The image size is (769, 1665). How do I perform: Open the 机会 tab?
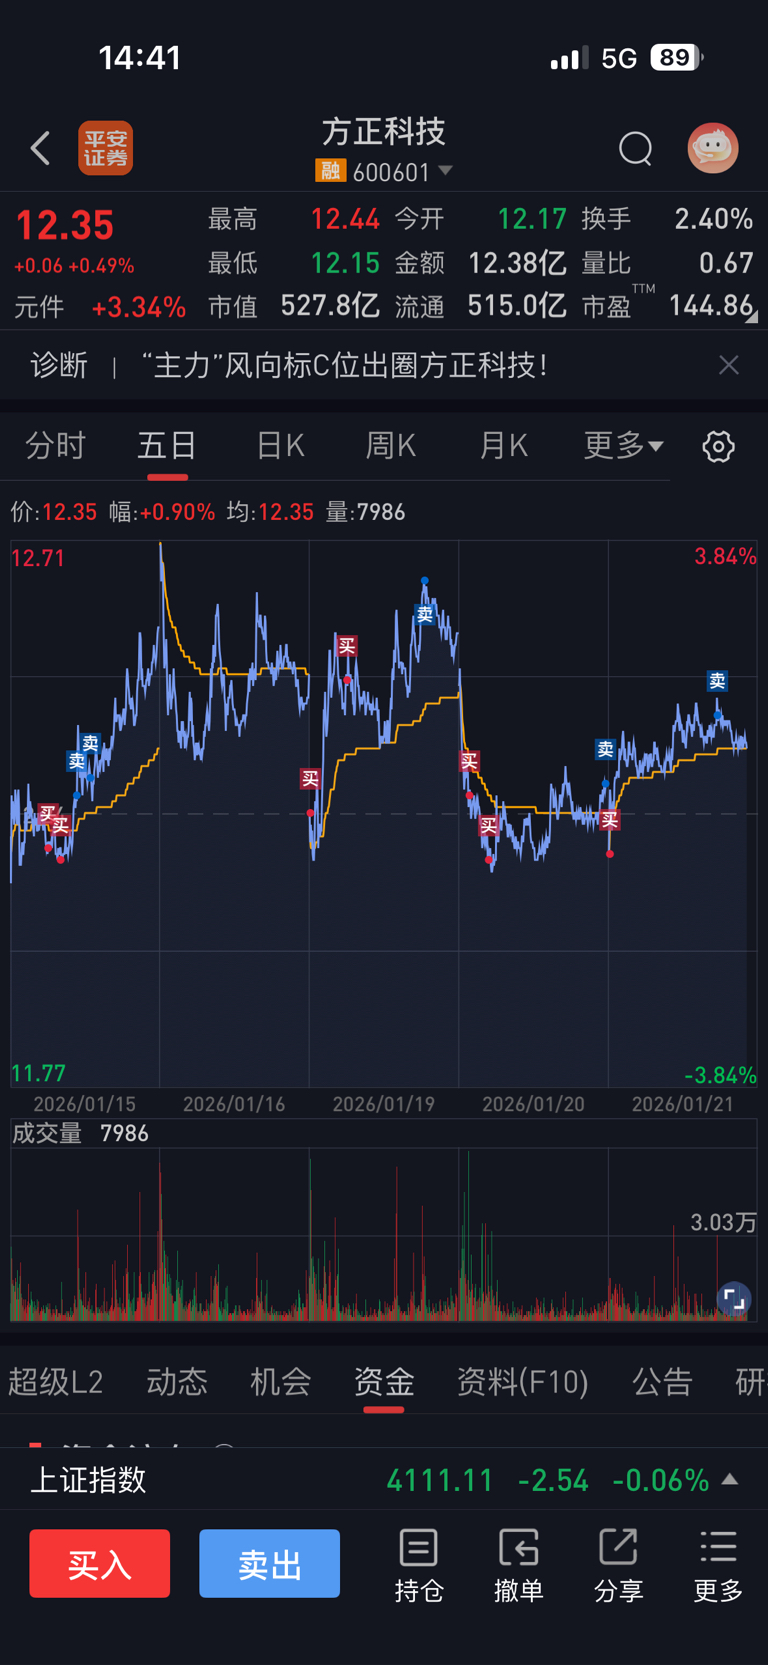point(280,1381)
